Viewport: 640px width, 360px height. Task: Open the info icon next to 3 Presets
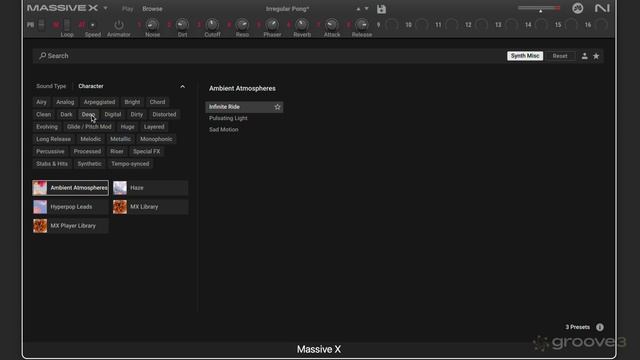click(600, 327)
